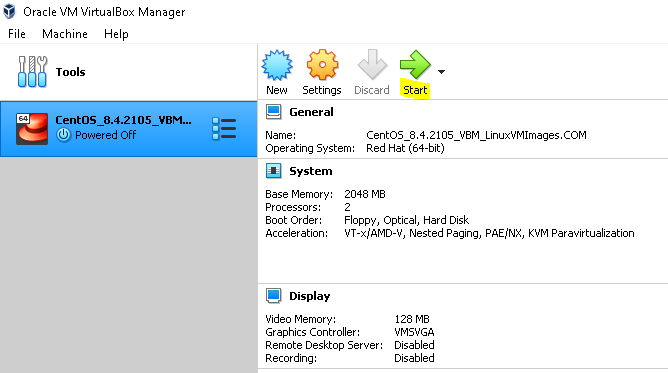Open Settings with the orange gear icon
Viewport: 668px width, 373px height.
coord(322,65)
